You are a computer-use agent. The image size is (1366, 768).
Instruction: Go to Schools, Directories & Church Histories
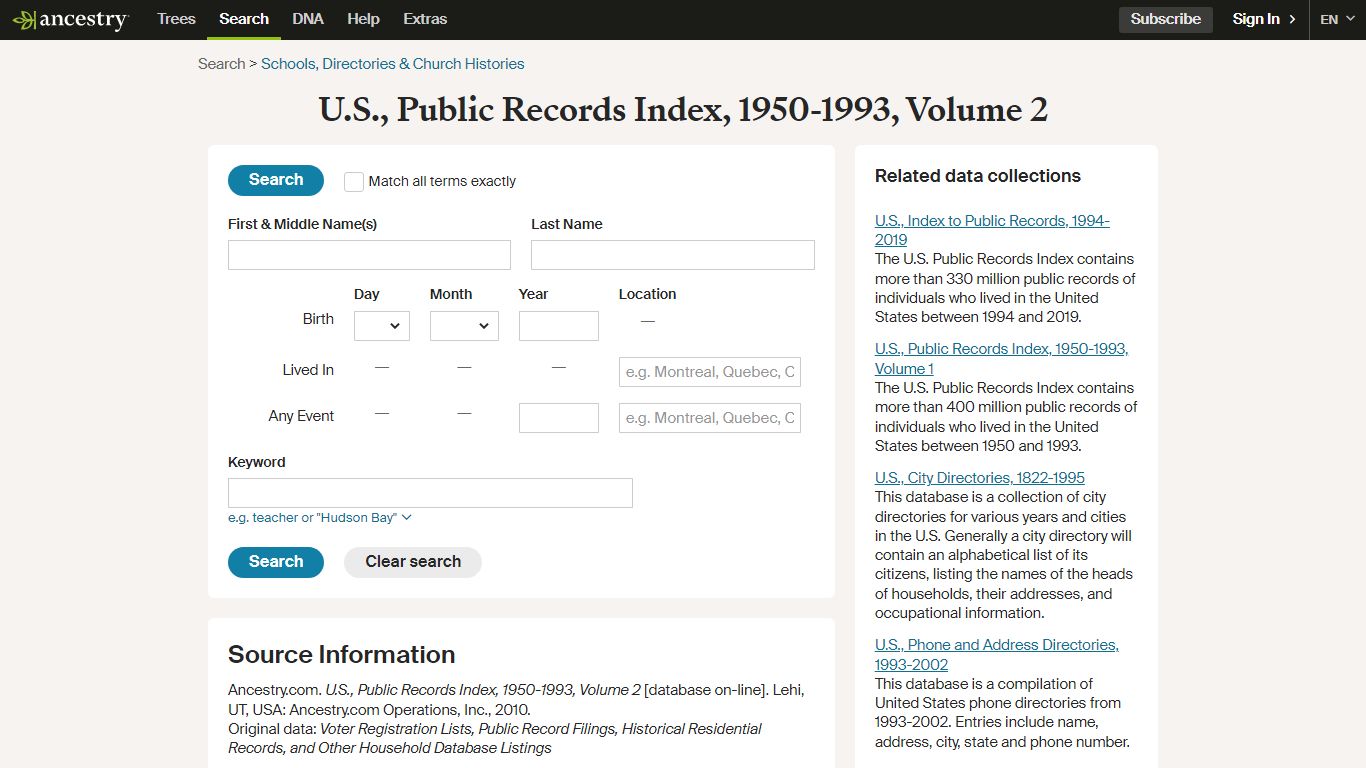(393, 64)
